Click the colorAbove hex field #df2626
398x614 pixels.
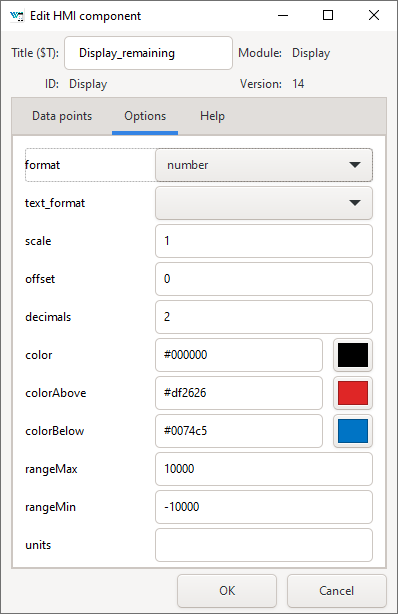[x=239, y=393]
